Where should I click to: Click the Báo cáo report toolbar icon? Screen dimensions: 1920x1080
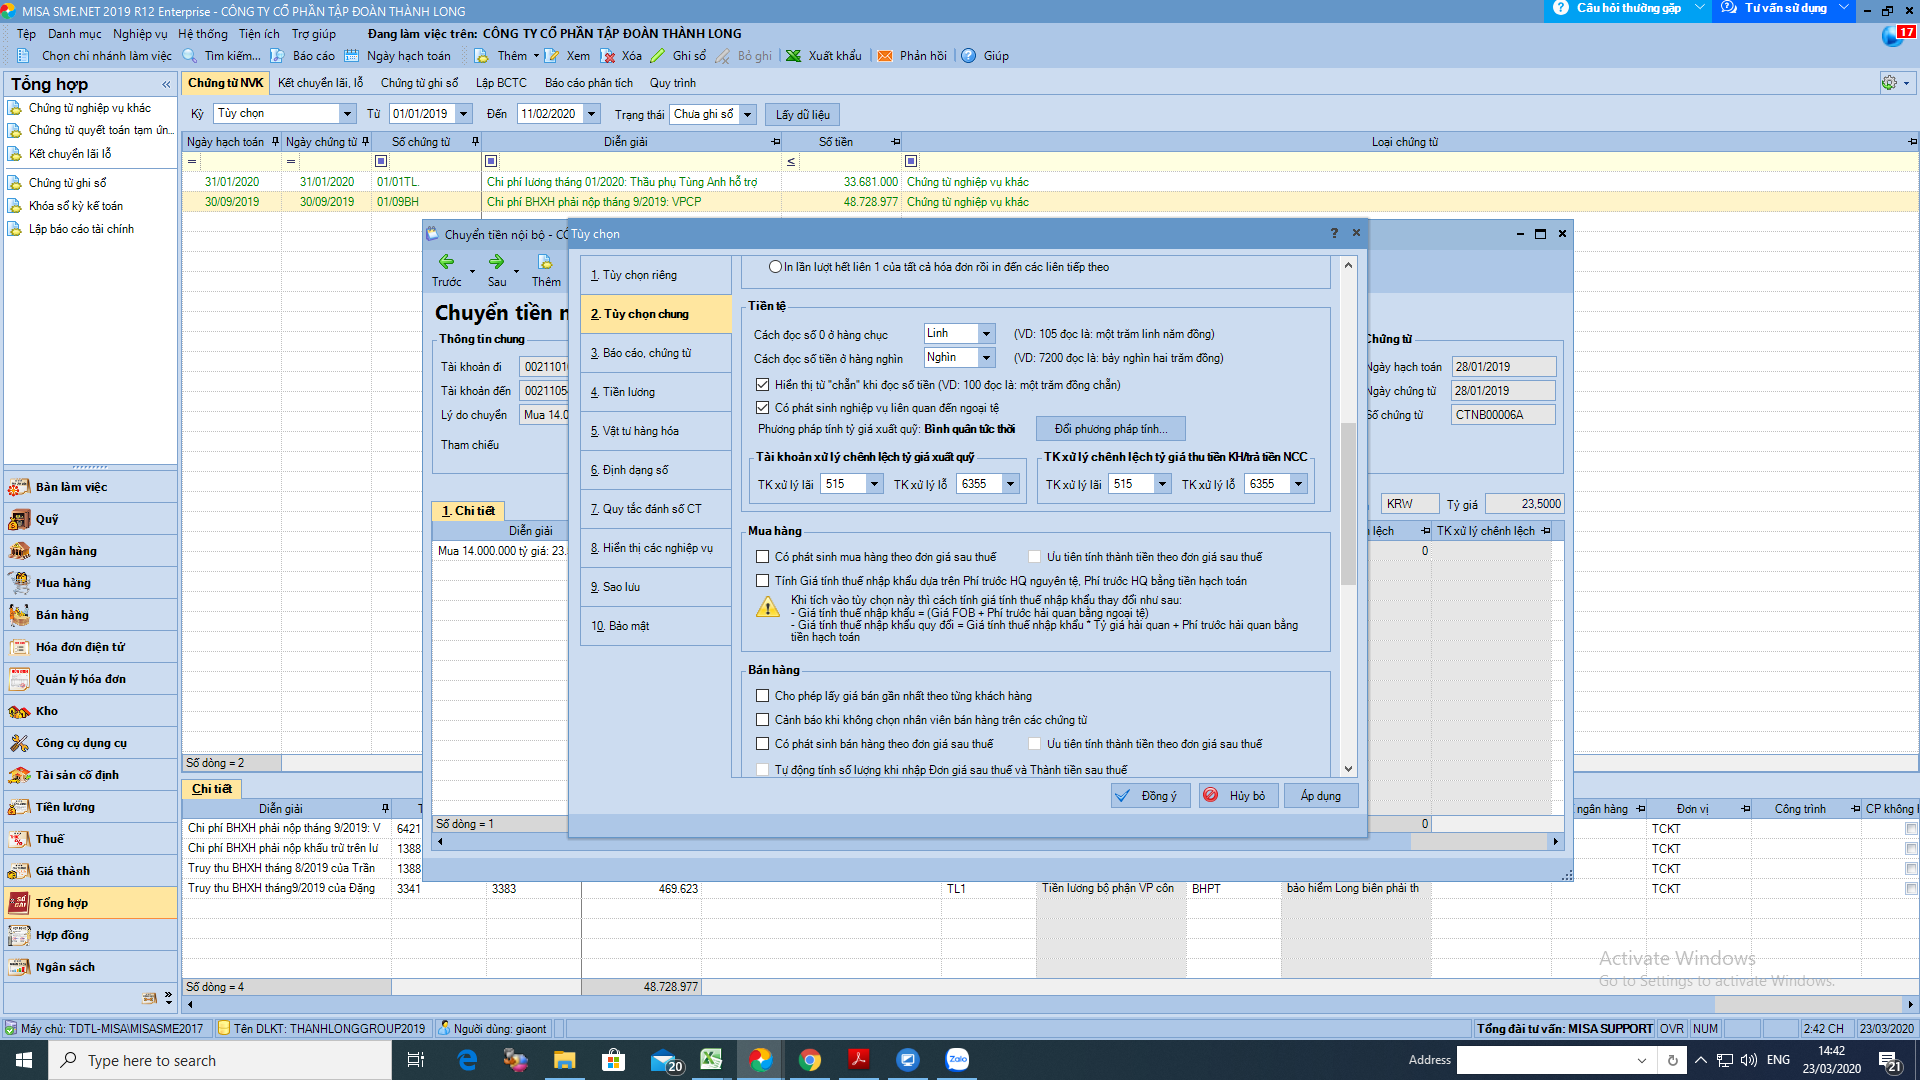tap(277, 56)
